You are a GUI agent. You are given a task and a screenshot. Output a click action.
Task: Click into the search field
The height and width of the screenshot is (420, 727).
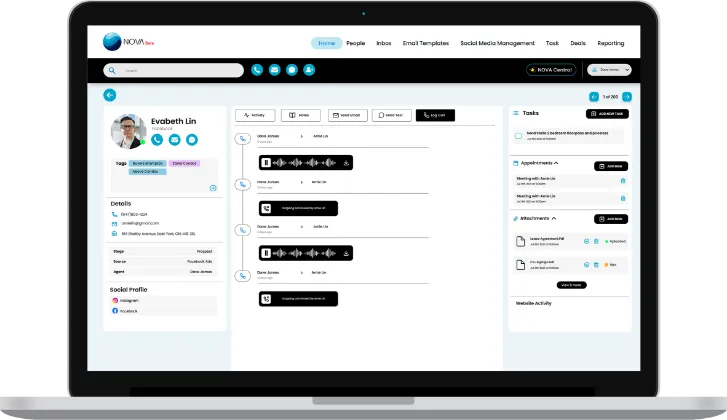[180, 70]
